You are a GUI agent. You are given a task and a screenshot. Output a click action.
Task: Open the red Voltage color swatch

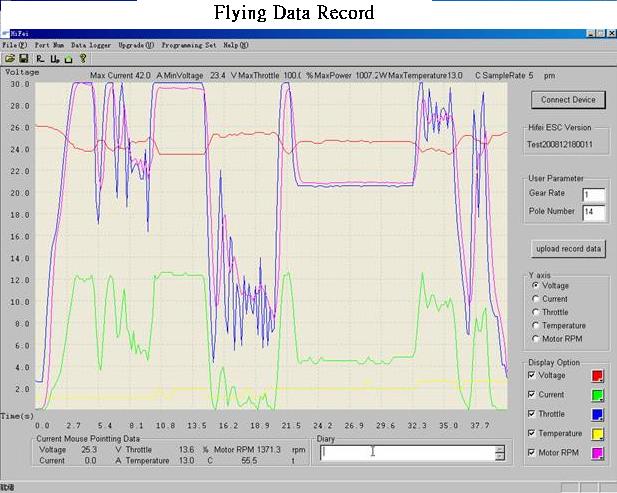pos(598,376)
